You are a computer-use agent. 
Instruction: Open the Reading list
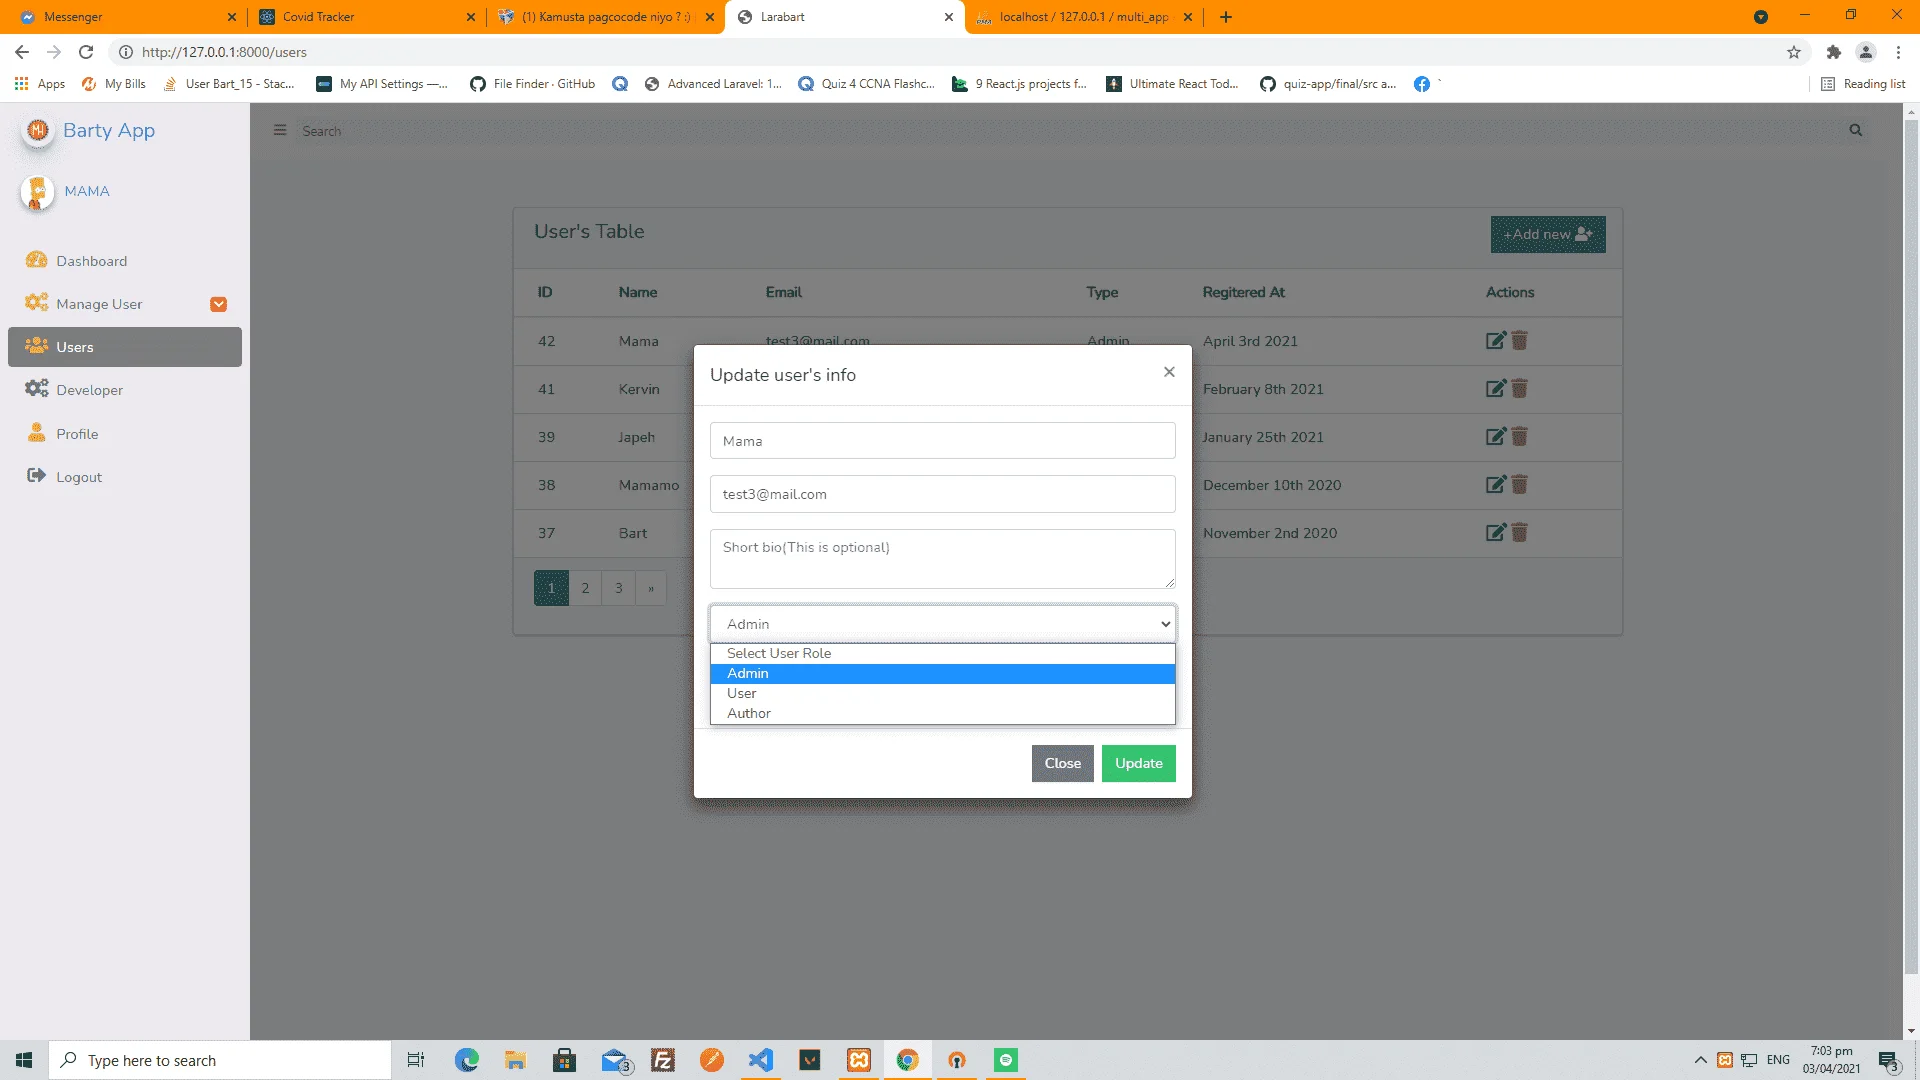(1863, 84)
